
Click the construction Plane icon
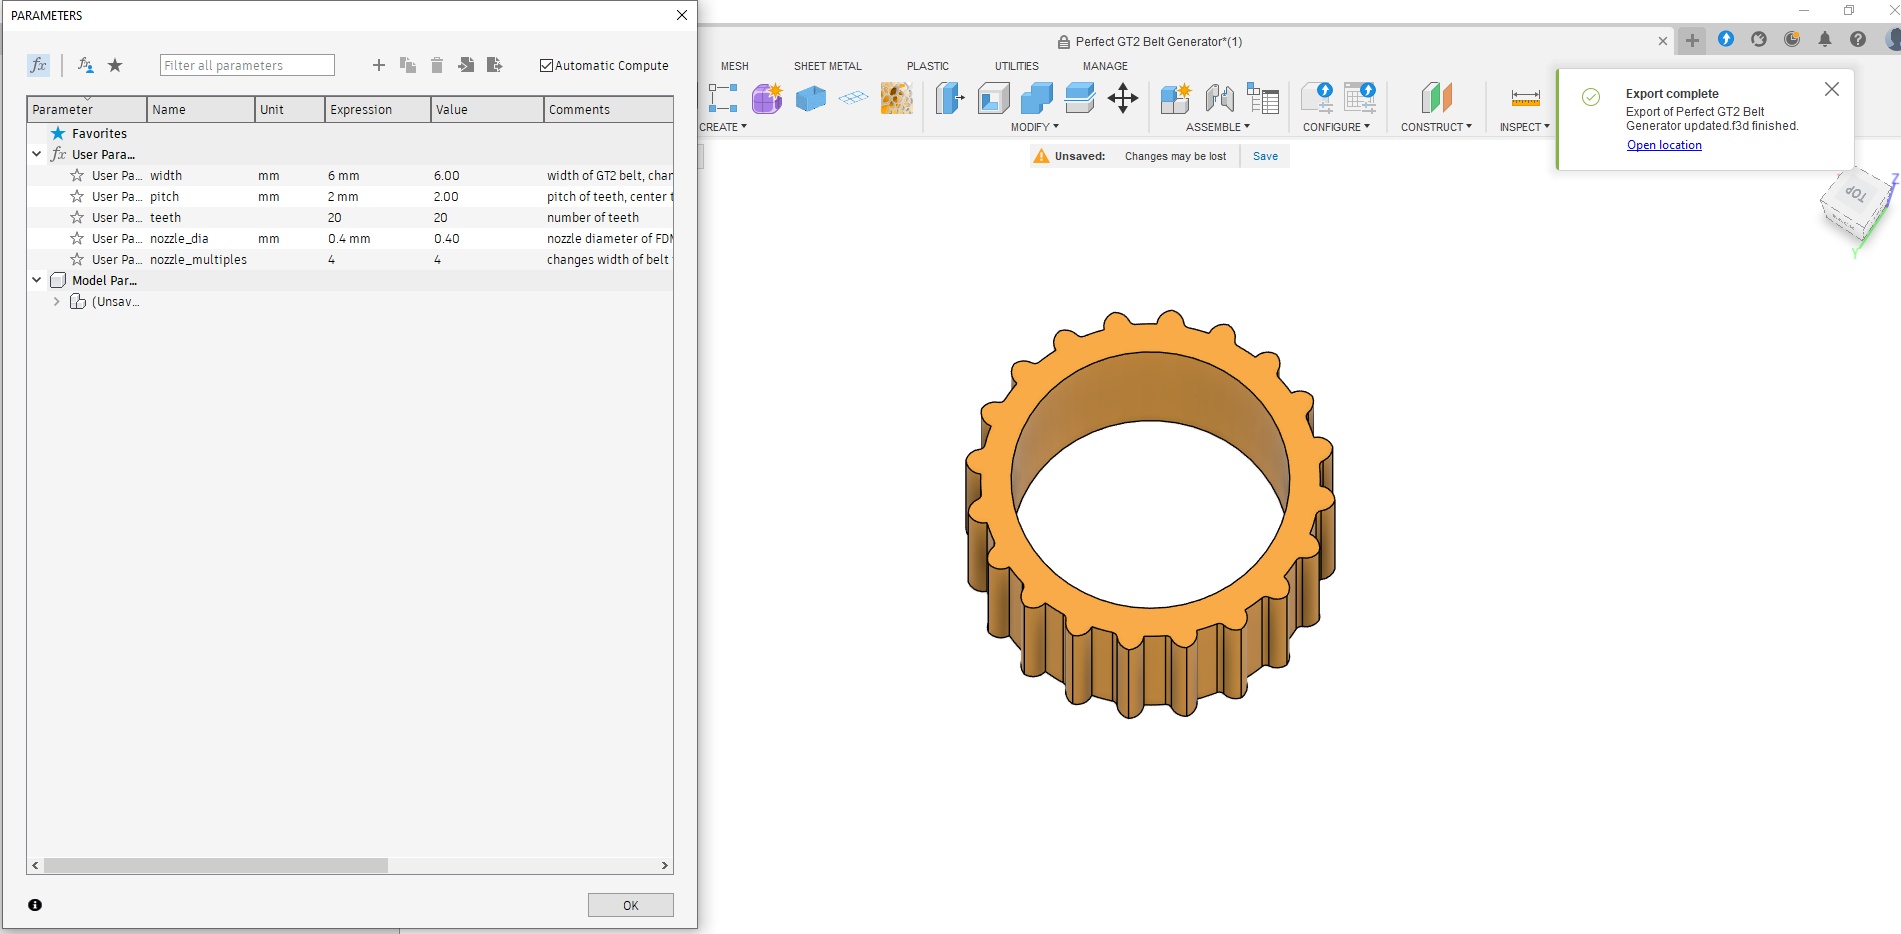pyautogui.click(x=1437, y=98)
